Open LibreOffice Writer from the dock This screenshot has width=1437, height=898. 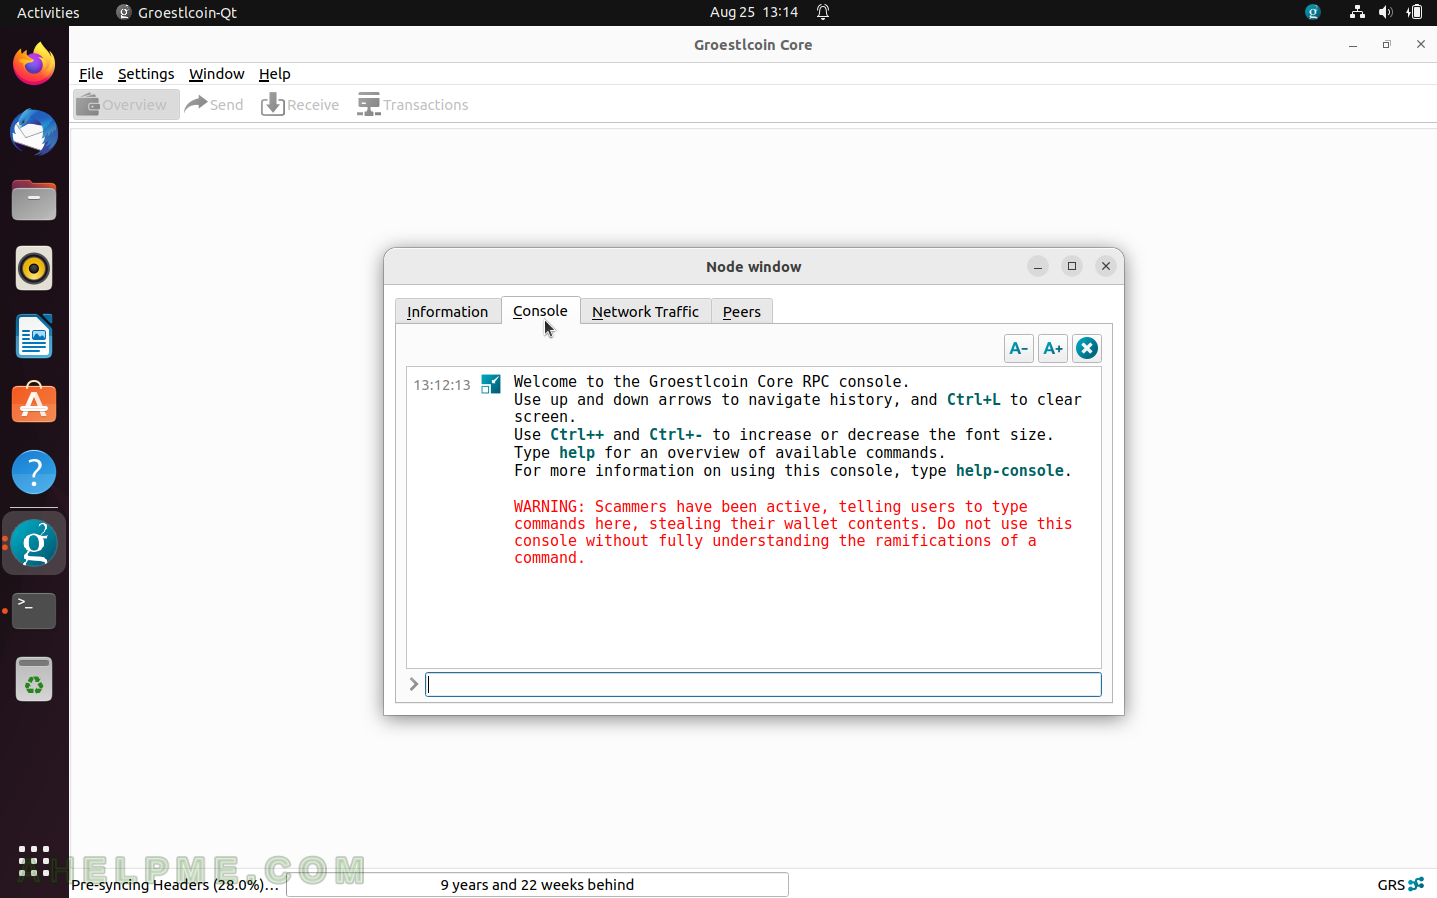click(x=34, y=336)
